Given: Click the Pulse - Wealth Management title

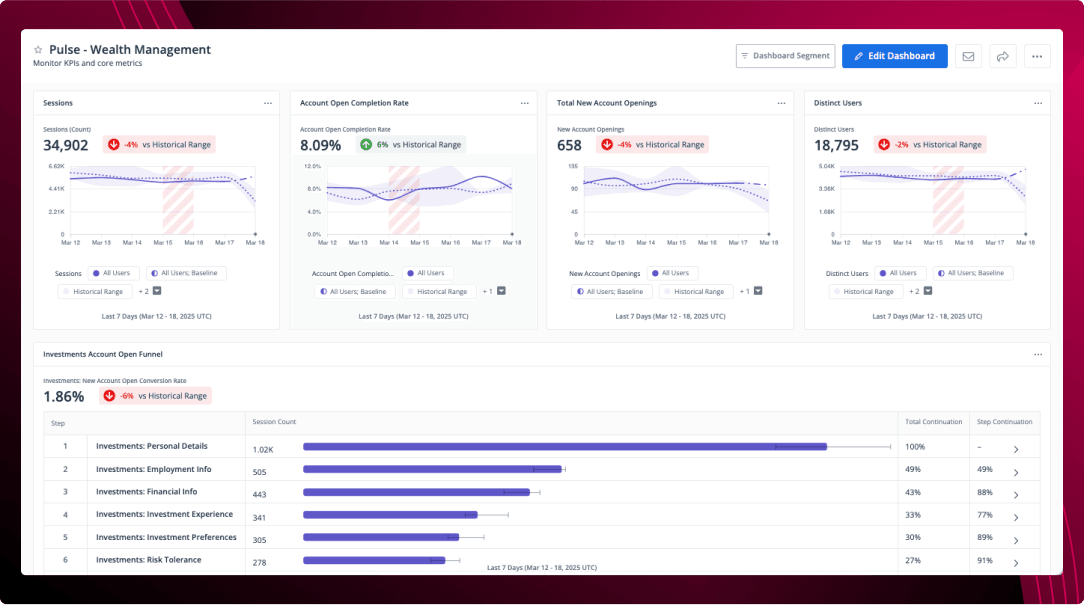Looking at the screenshot, I should 130,49.
